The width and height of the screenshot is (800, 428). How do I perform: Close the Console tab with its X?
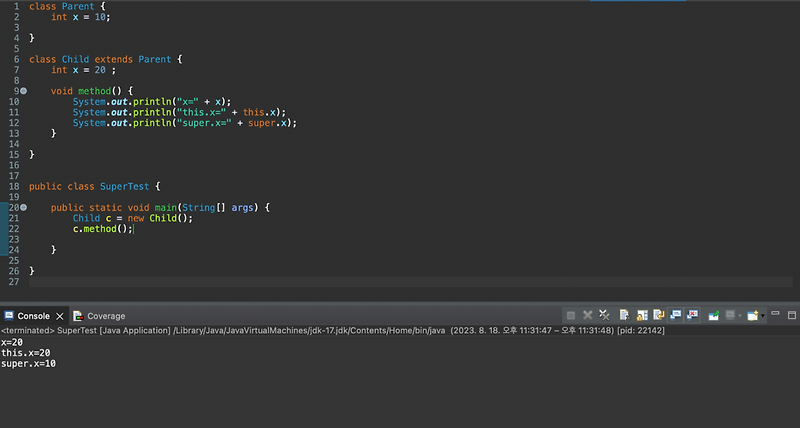click(60, 316)
